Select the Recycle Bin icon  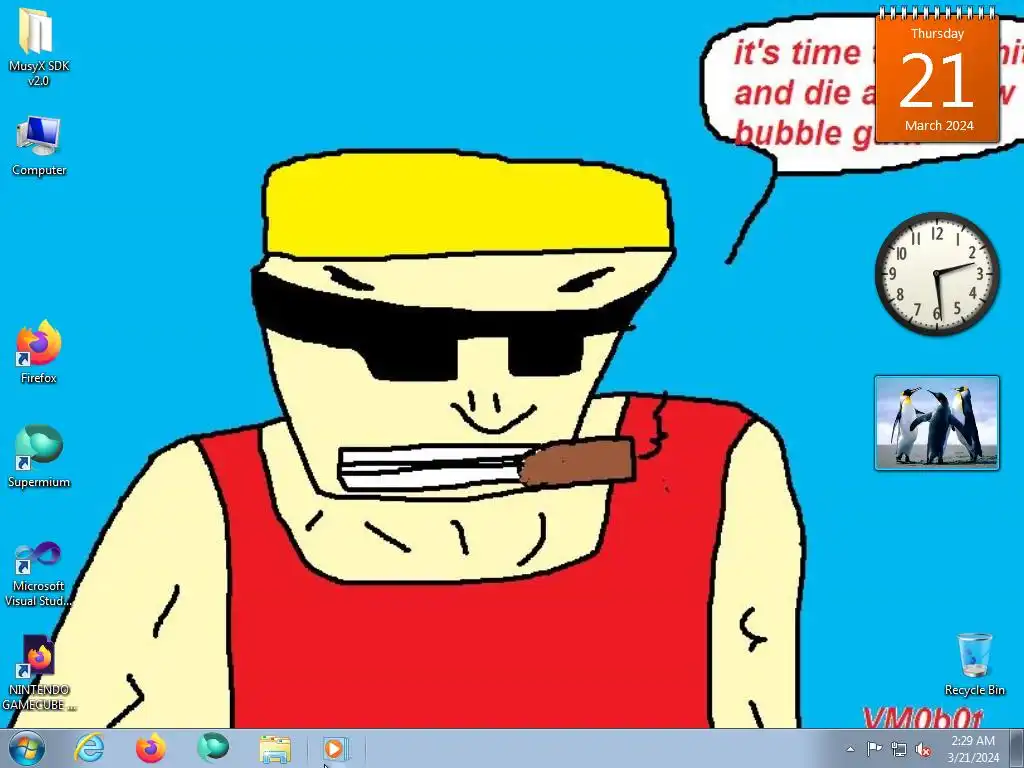coord(974,664)
